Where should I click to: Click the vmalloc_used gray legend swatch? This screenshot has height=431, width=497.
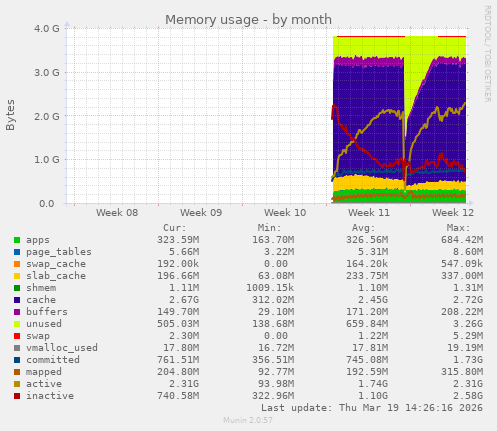(17, 348)
